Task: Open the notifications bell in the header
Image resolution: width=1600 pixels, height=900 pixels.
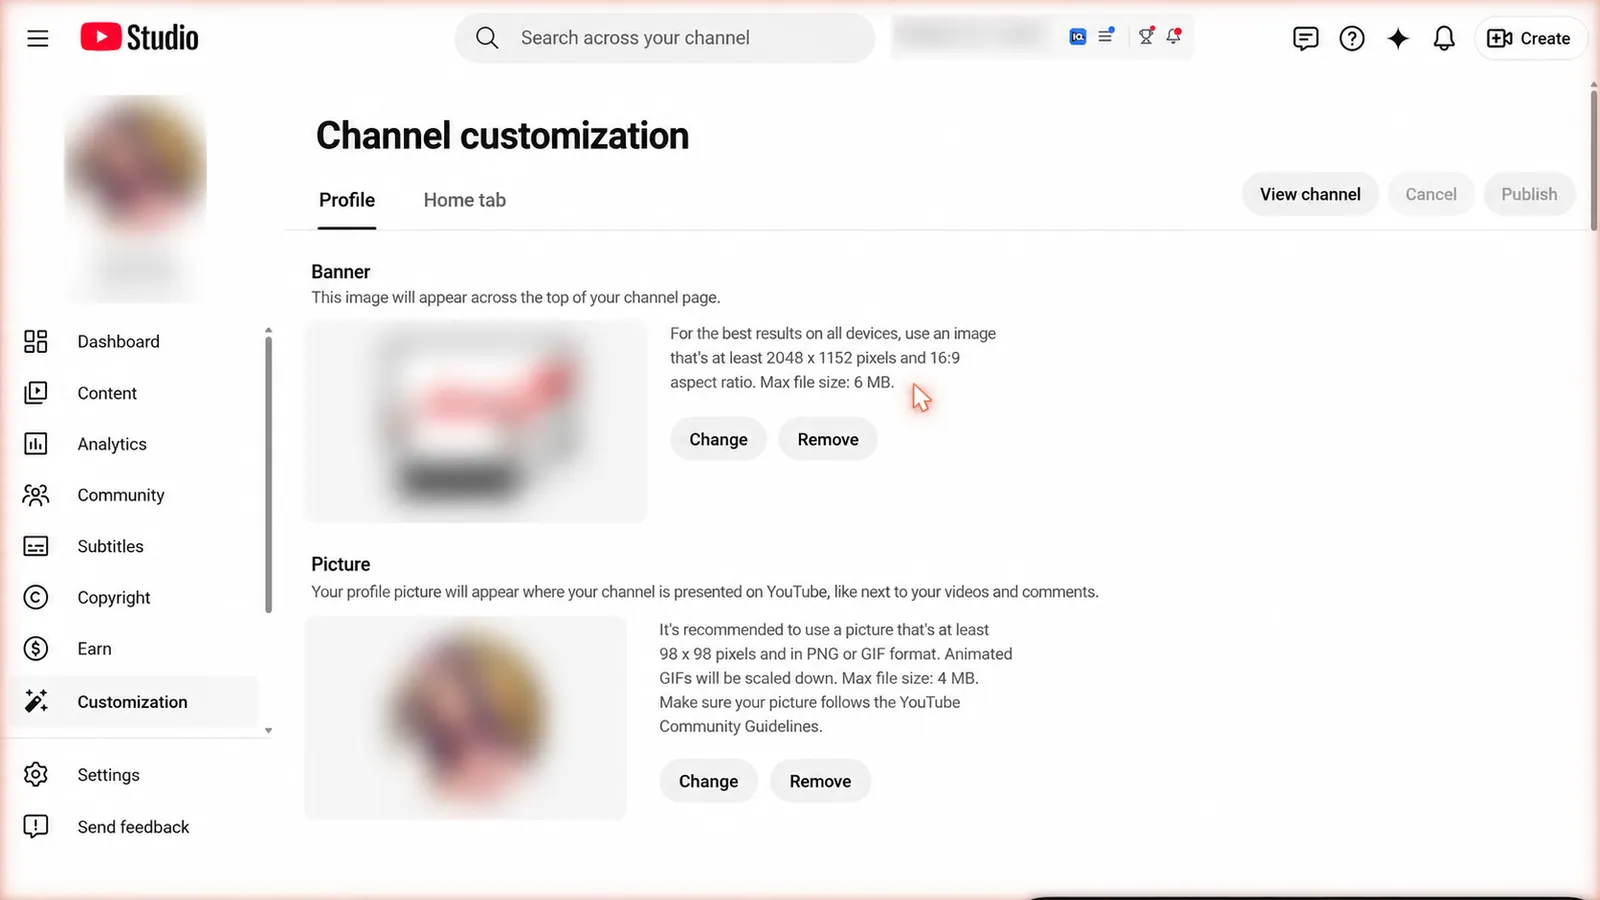Action: [x=1444, y=38]
